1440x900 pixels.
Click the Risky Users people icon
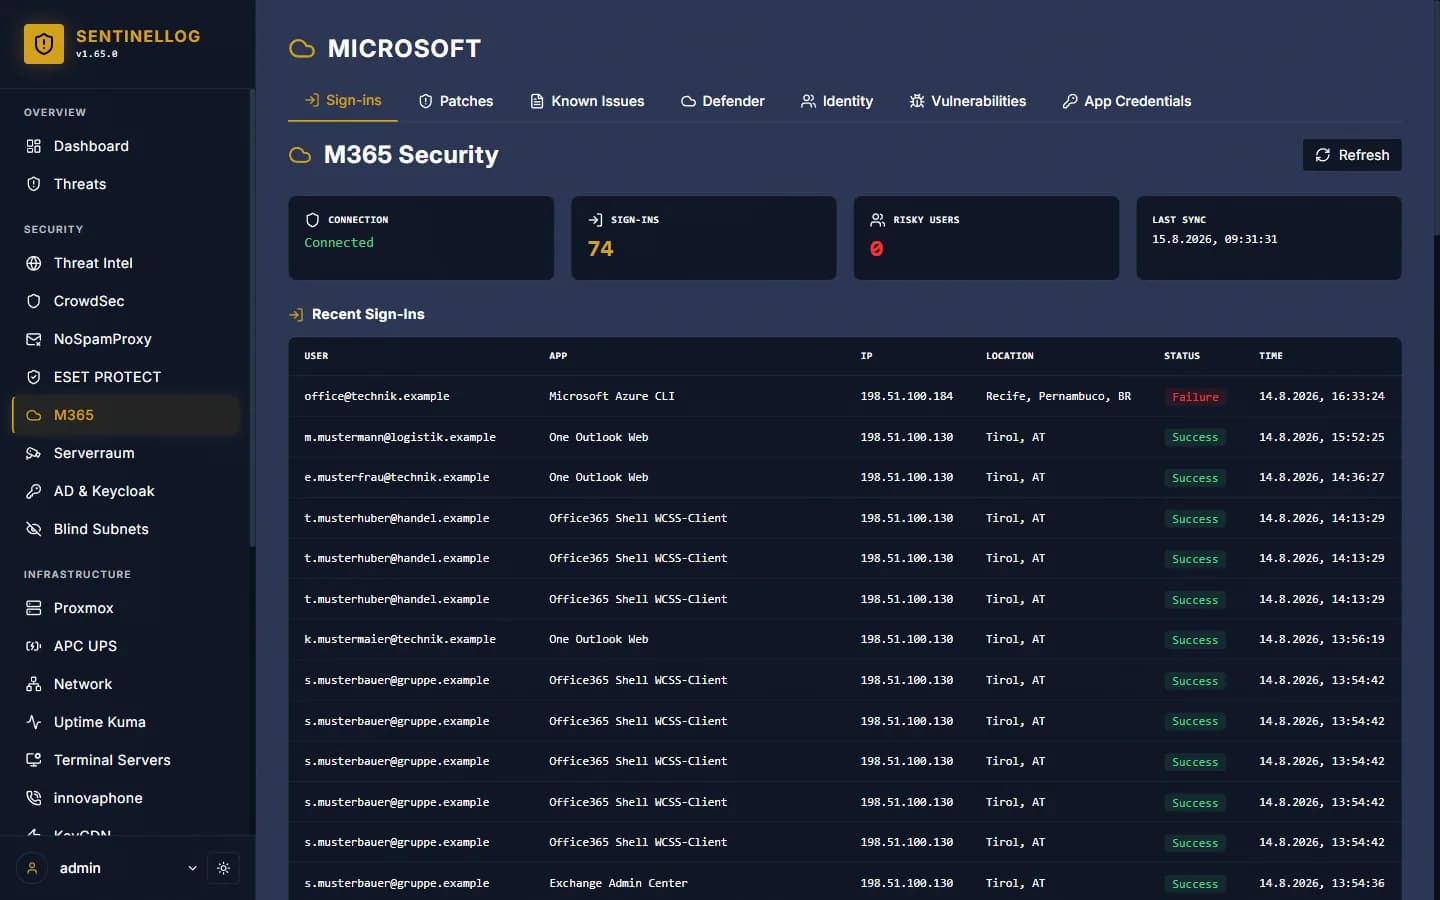878,220
